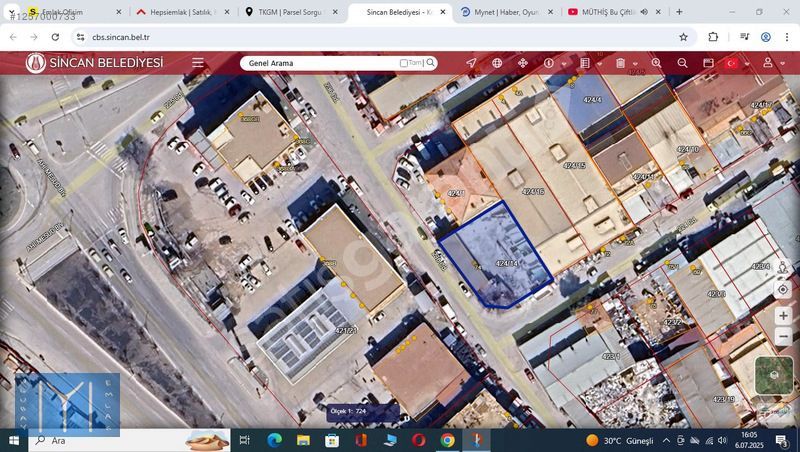Open the hamburger menu beside Sincan Belediyesi logo
This screenshot has height=452, width=800.
tap(198, 63)
